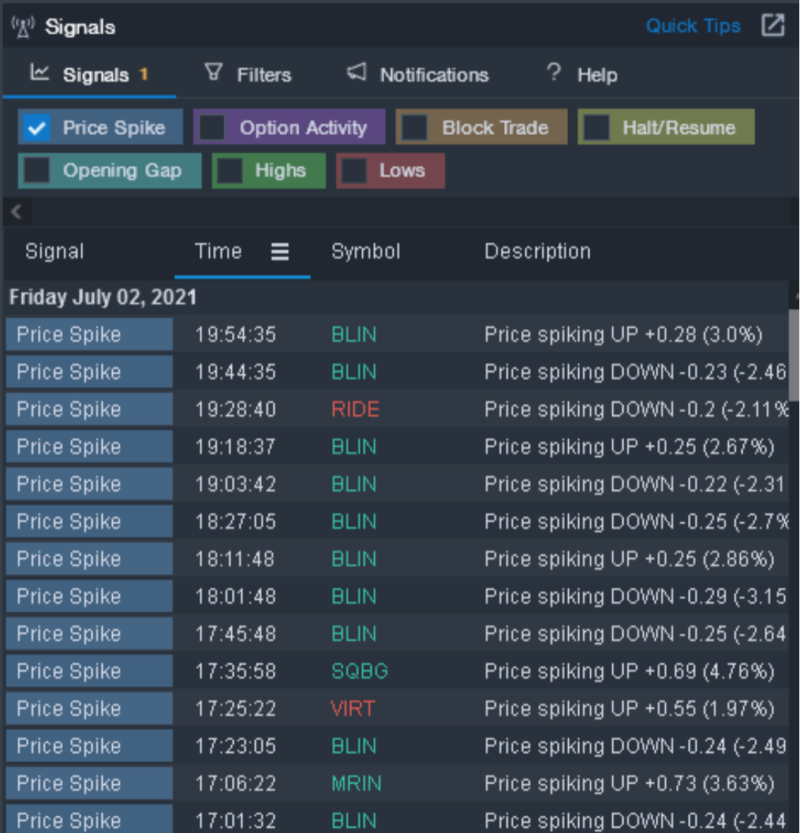The image size is (800, 833).
Task: Open the Notifications tab
Action: pos(418,74)
